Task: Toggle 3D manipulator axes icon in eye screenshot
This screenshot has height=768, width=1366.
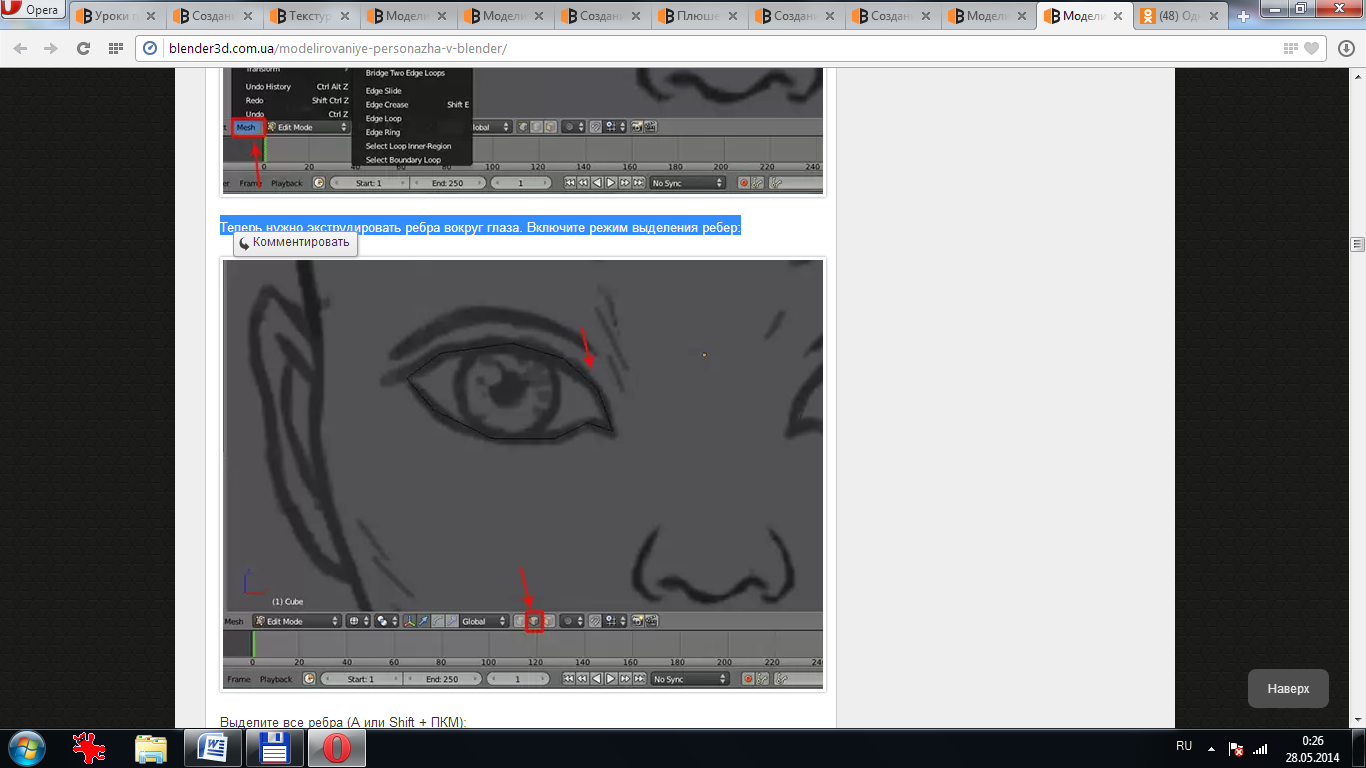Action: pyautogui.click(x=410, y=621)
